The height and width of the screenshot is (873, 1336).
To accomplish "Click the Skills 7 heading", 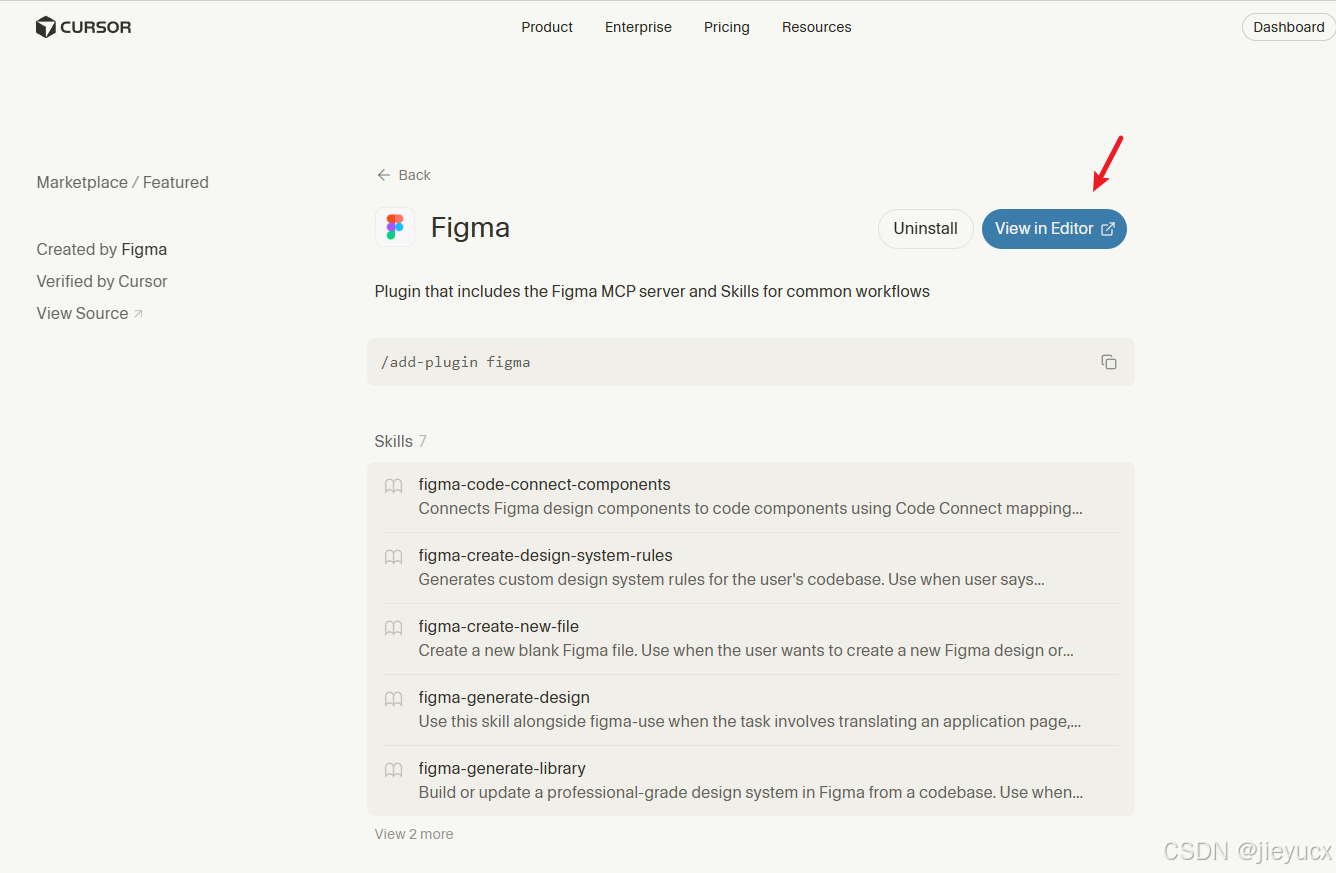I will click(400, 441).
